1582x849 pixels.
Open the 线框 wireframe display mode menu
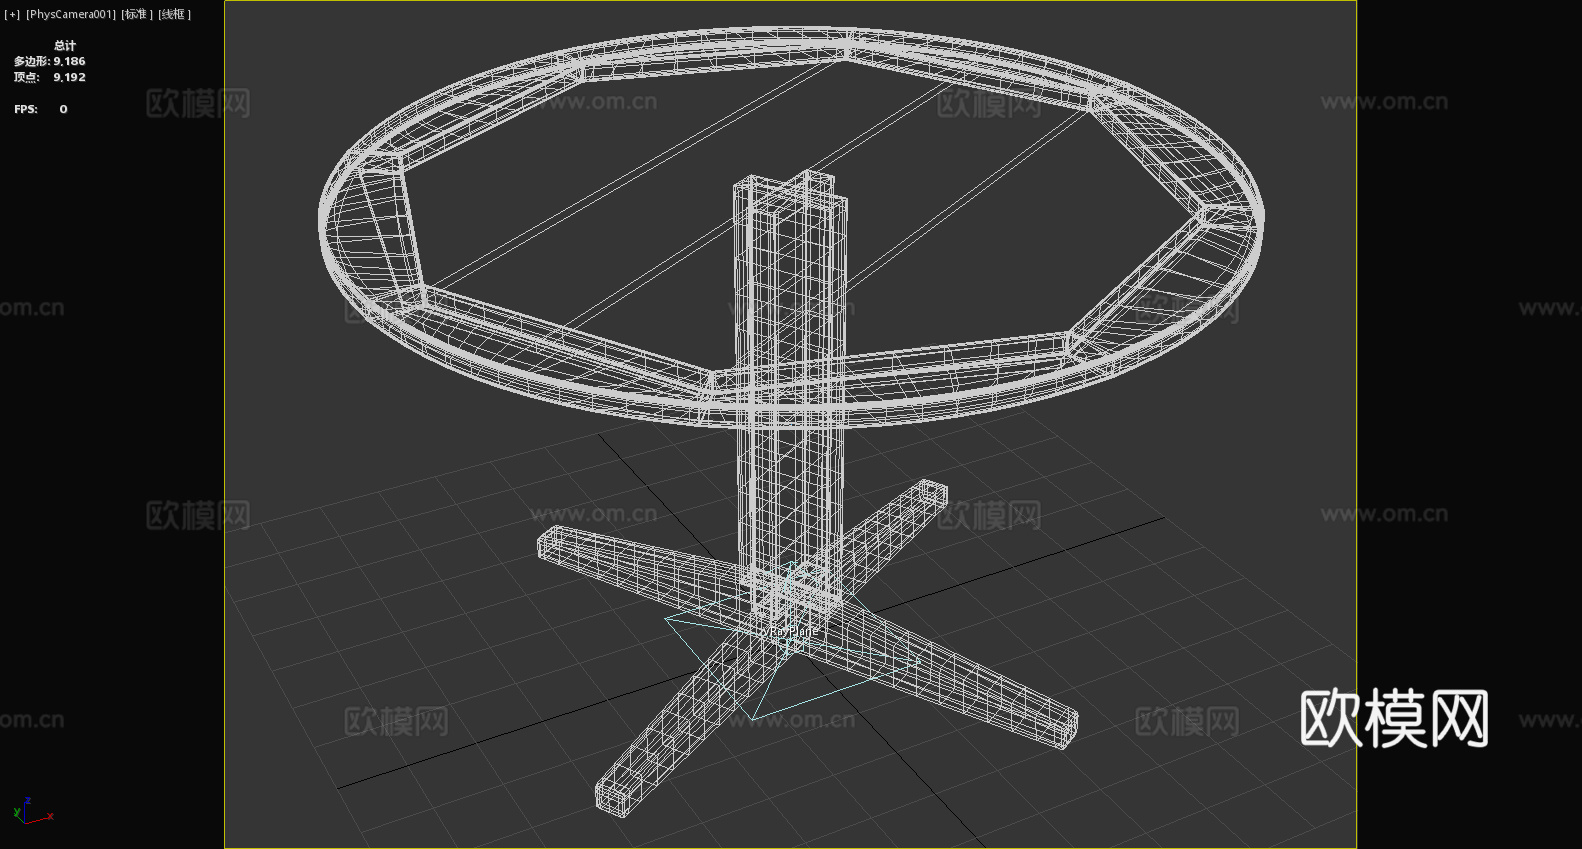point(175,14)
